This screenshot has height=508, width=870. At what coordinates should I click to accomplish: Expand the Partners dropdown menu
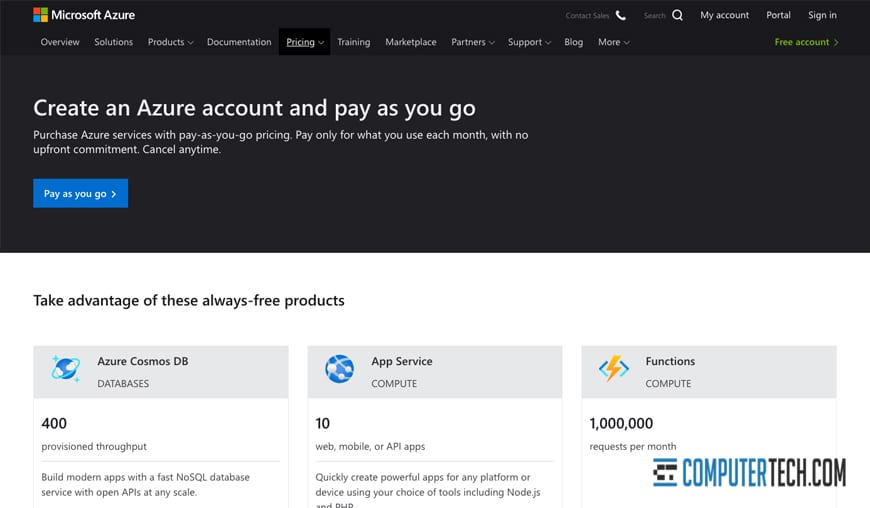tap(473, 42)
